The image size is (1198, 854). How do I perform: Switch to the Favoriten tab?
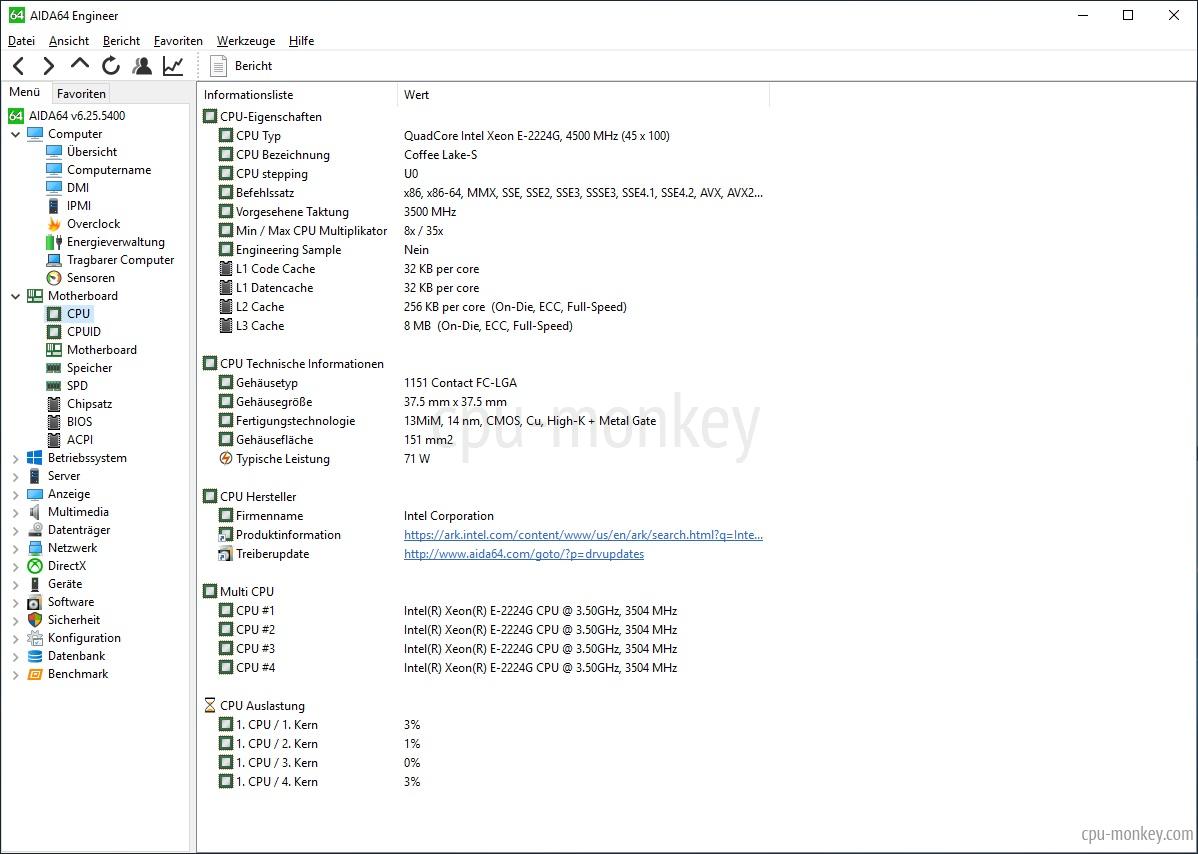(81, 93)
